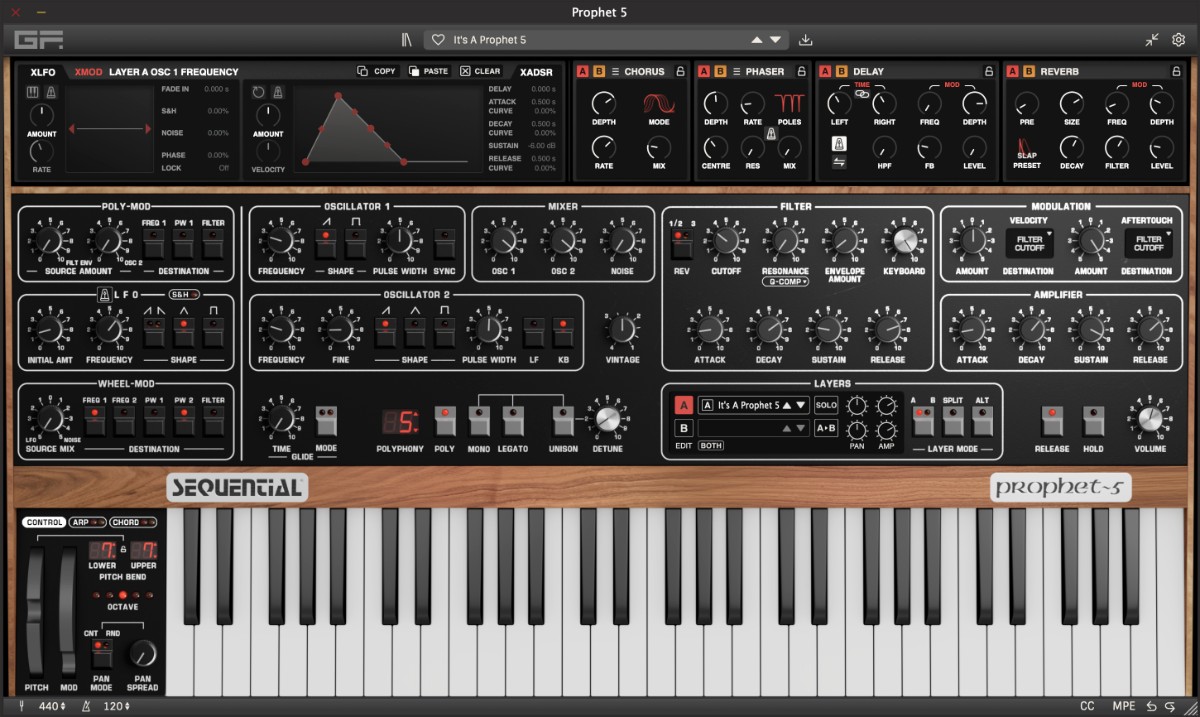Toggle Oscillator 1 Sync switch

click(445, 243)
